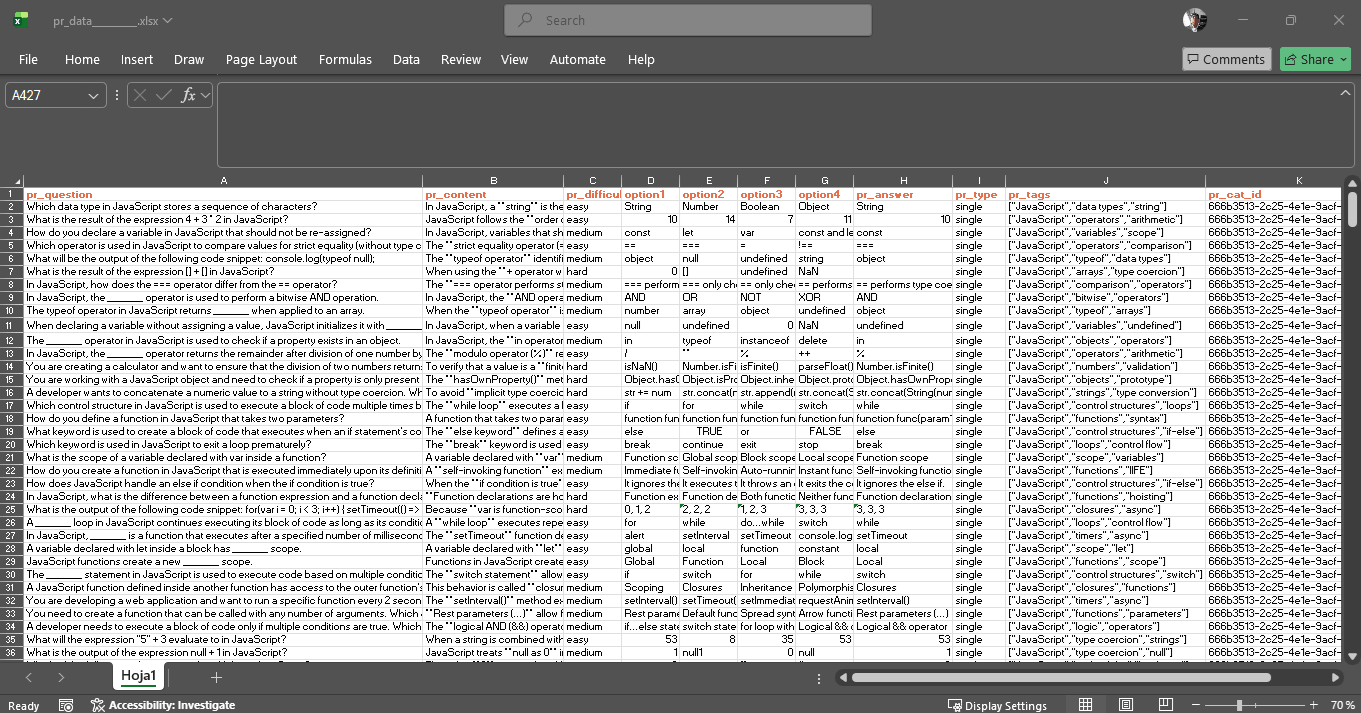The width and height of the screenshot is (1361, 713).
Task: Click the Zoom Out minus icon
Action: click(x=1193, y=705)
